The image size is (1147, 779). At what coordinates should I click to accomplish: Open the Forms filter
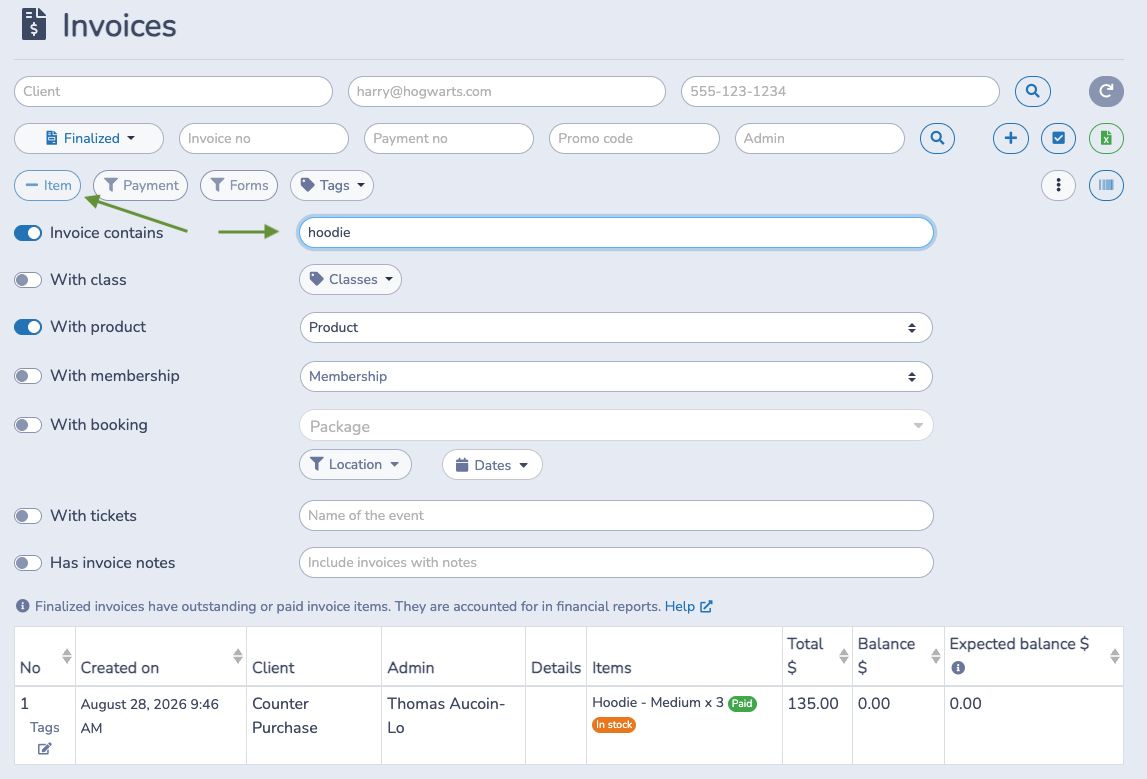point(239,185)
